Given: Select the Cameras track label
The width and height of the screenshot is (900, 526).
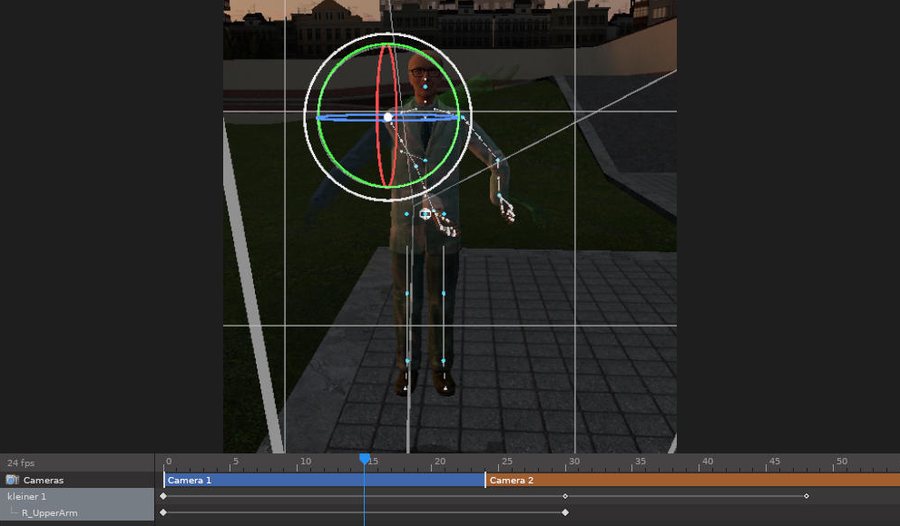Looking at the screenshot, I should 43,480.
